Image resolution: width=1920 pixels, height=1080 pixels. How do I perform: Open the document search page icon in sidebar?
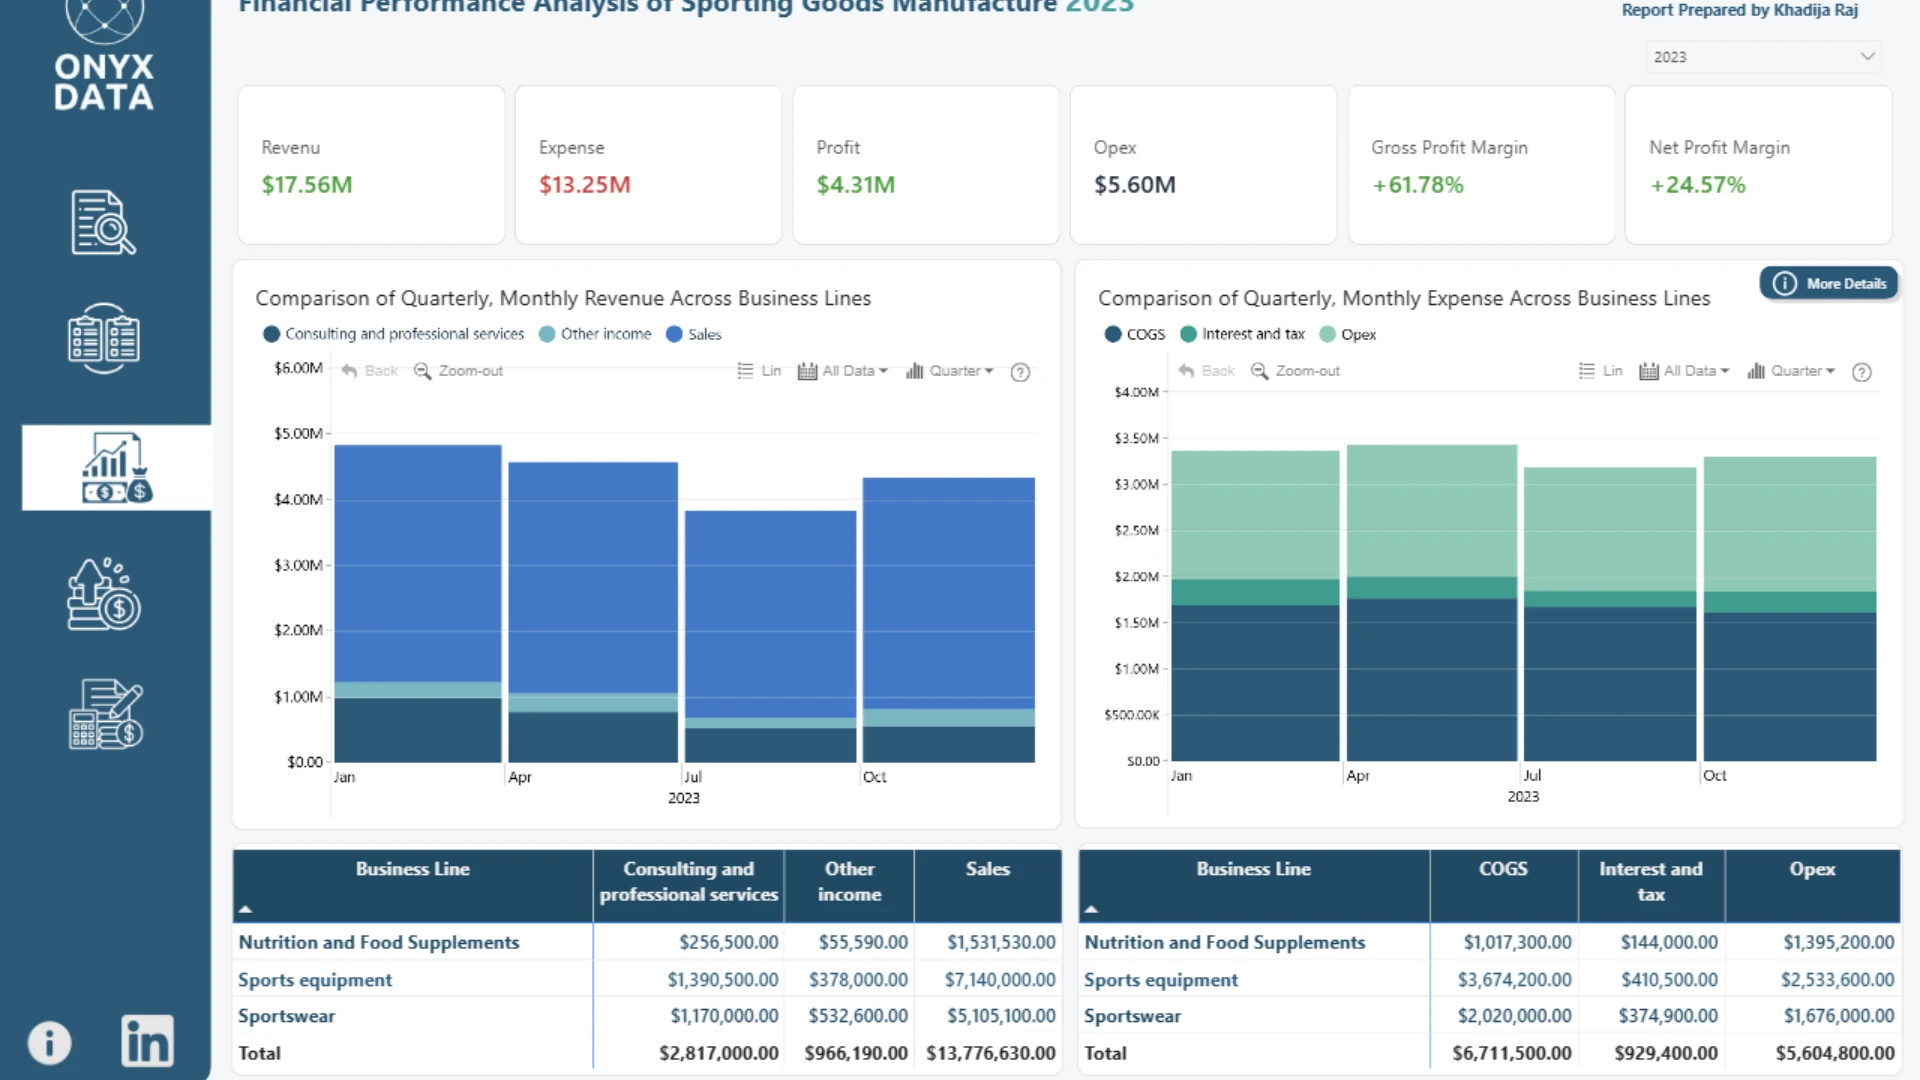coord(104,222)
